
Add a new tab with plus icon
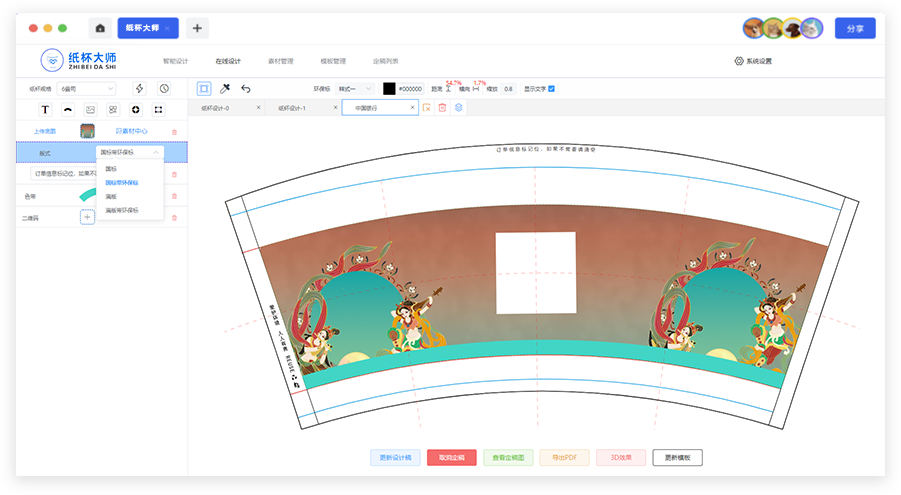pyautogui.click(x=197, y=28)
